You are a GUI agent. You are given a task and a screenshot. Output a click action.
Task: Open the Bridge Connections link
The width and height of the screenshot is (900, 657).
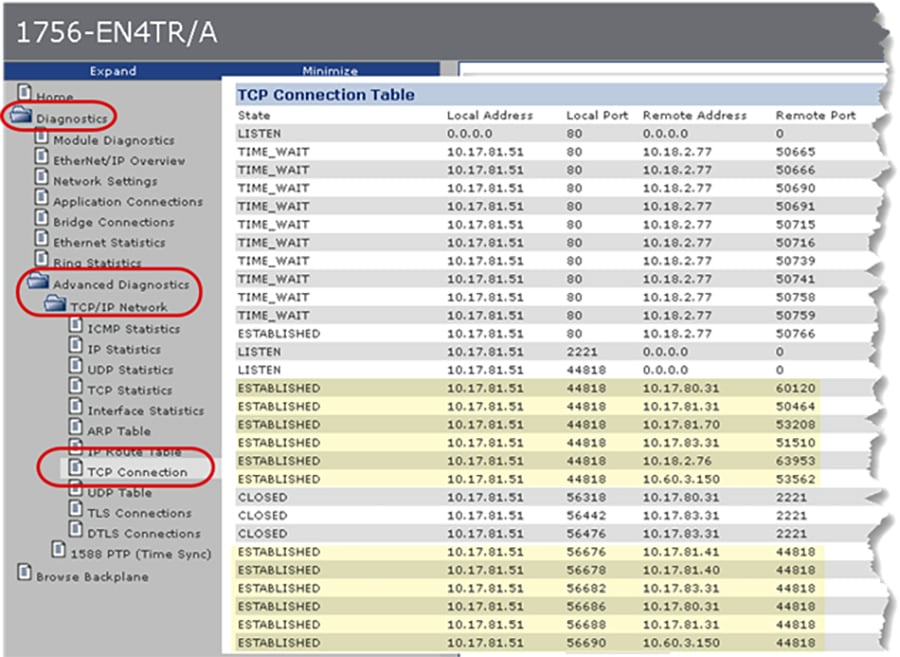tap(114, 222)
